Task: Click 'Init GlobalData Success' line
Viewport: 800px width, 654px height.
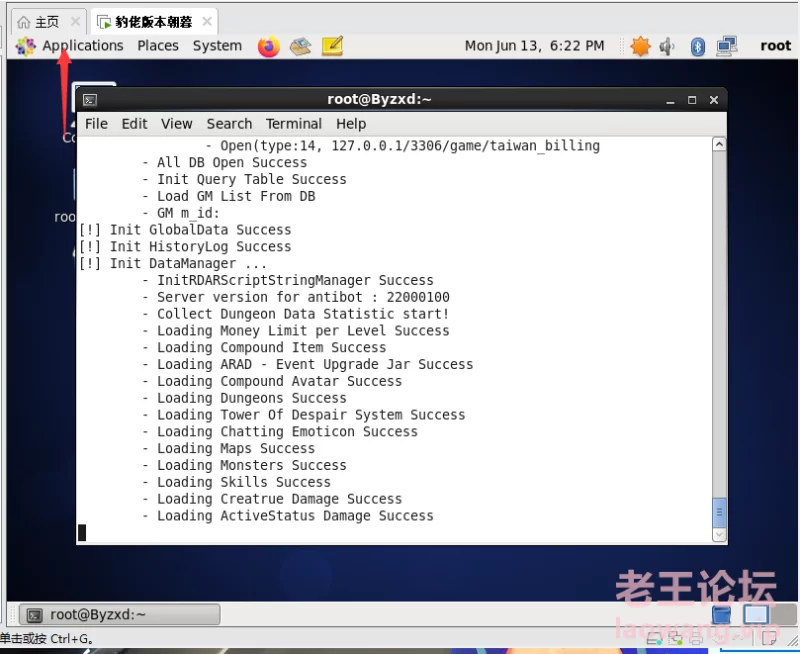Action: (185, 230)
